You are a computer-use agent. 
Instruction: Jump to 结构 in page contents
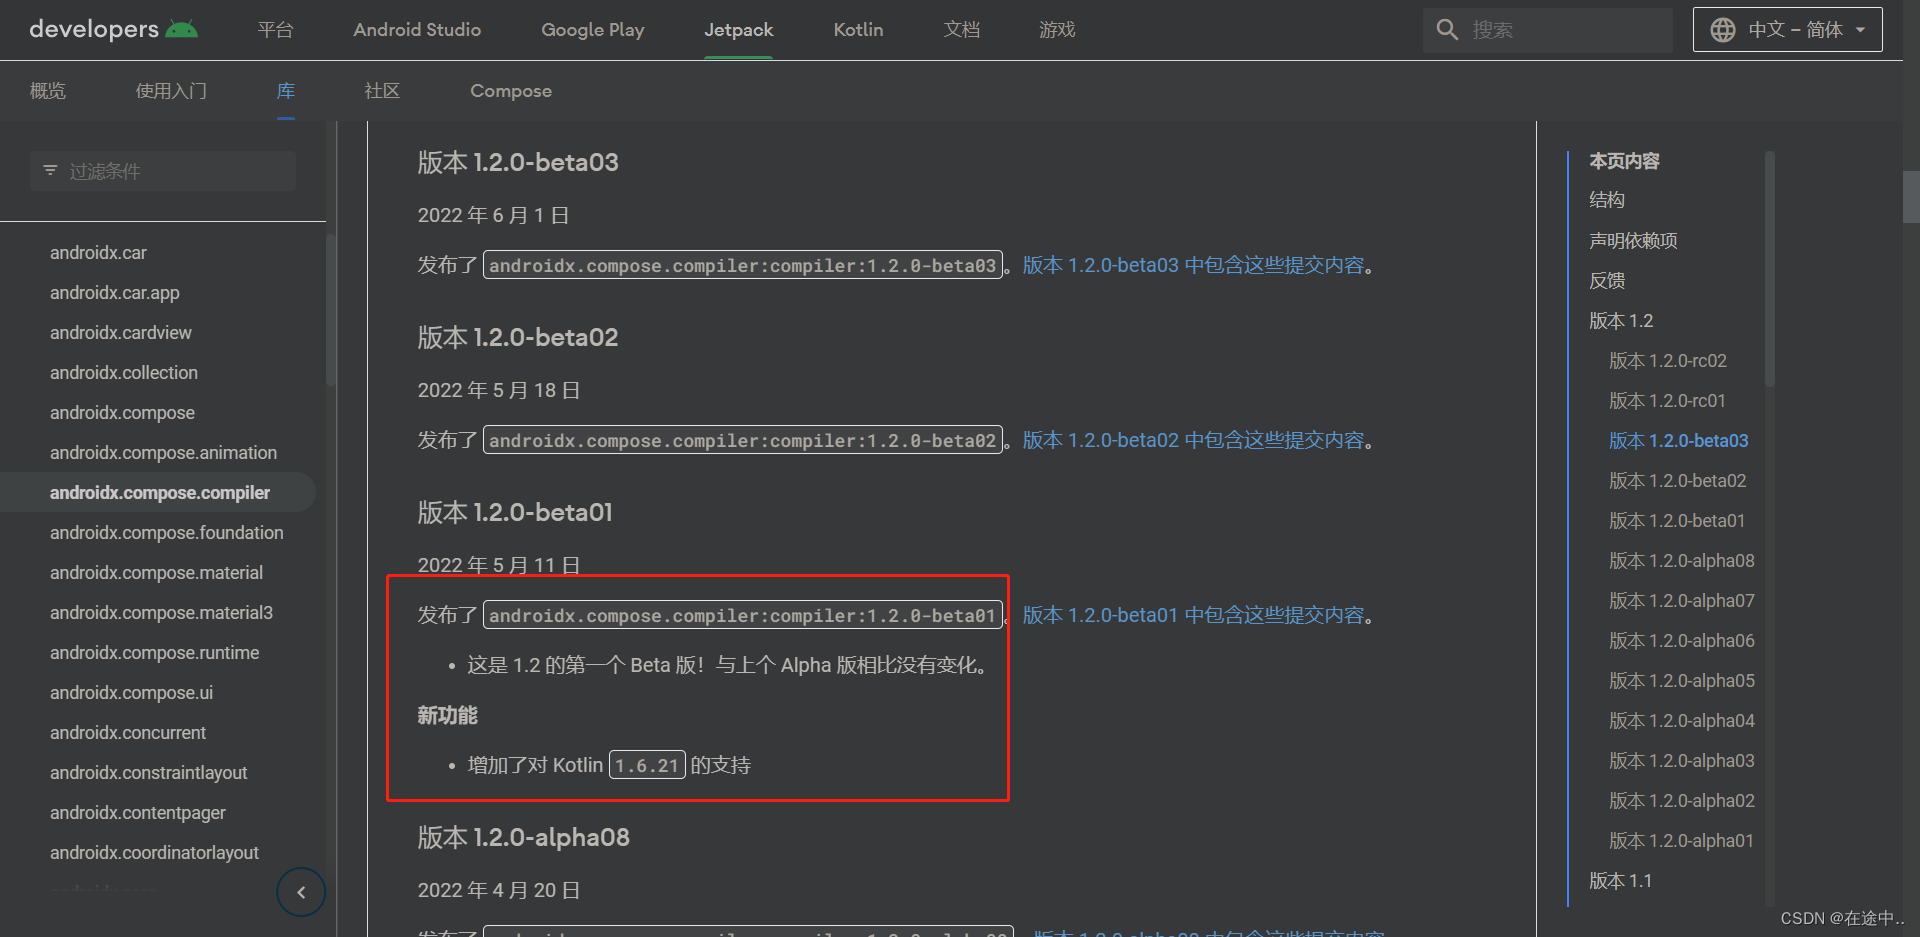click(x=1607, y=200)
